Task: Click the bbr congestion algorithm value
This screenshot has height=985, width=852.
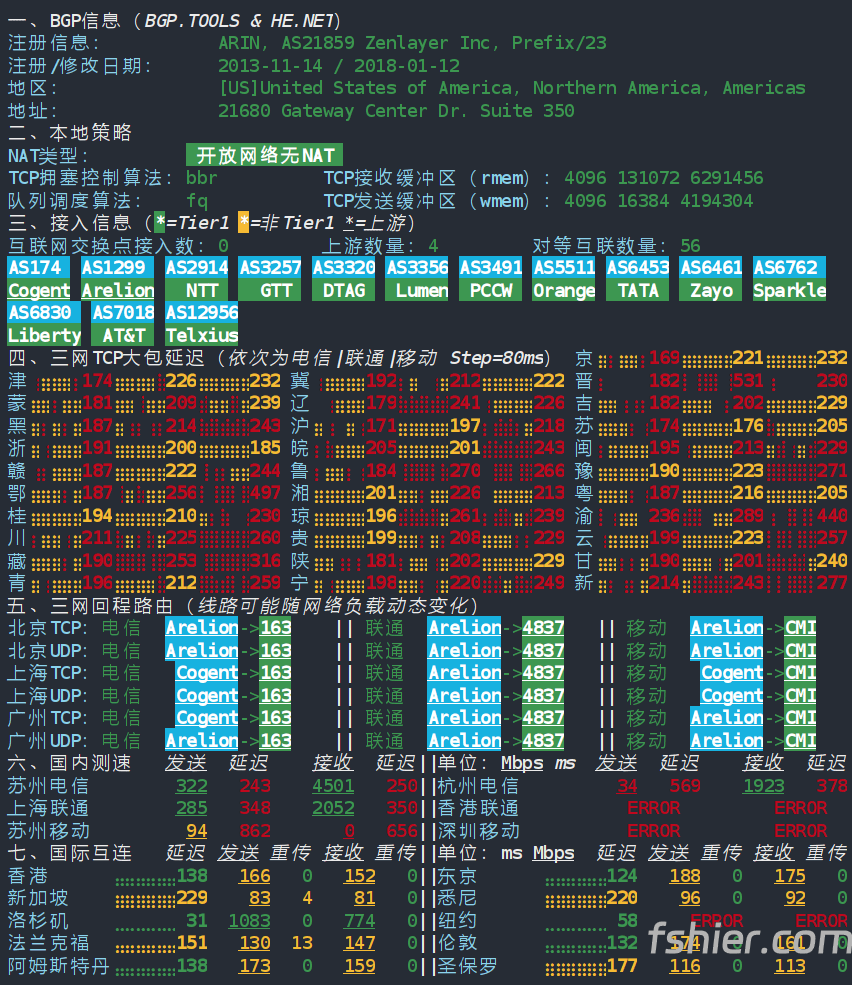Action: [x=202, y=178]
